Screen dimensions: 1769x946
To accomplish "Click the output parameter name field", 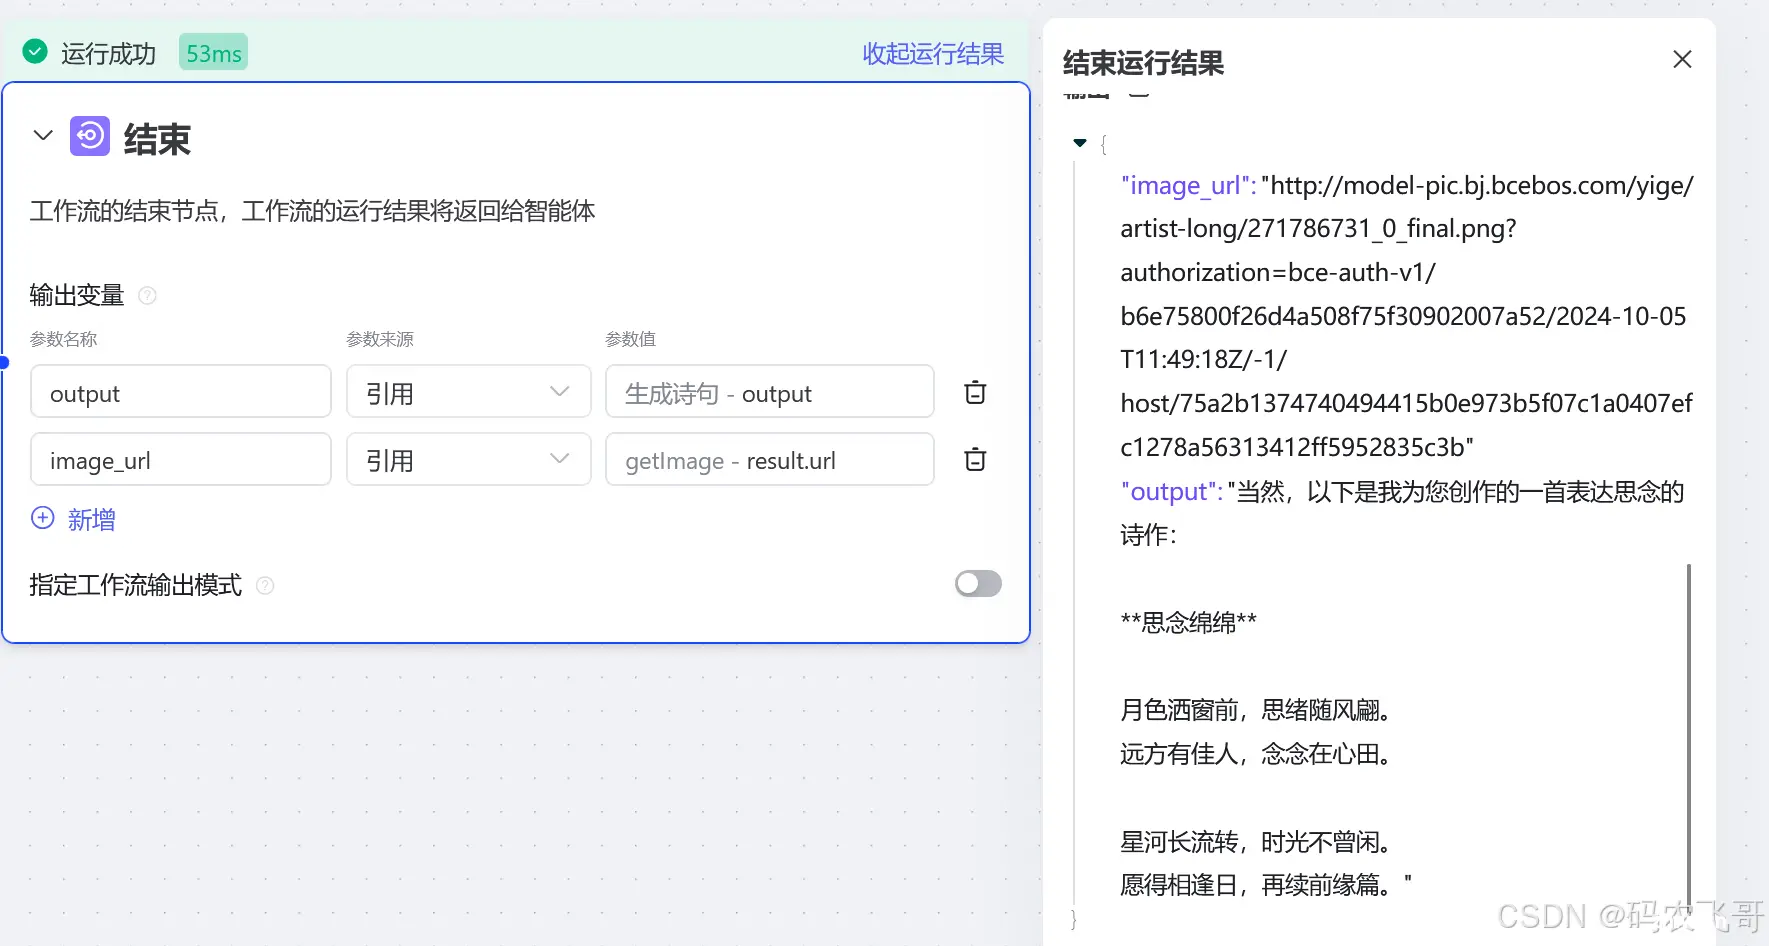I will tap(181, 391).
